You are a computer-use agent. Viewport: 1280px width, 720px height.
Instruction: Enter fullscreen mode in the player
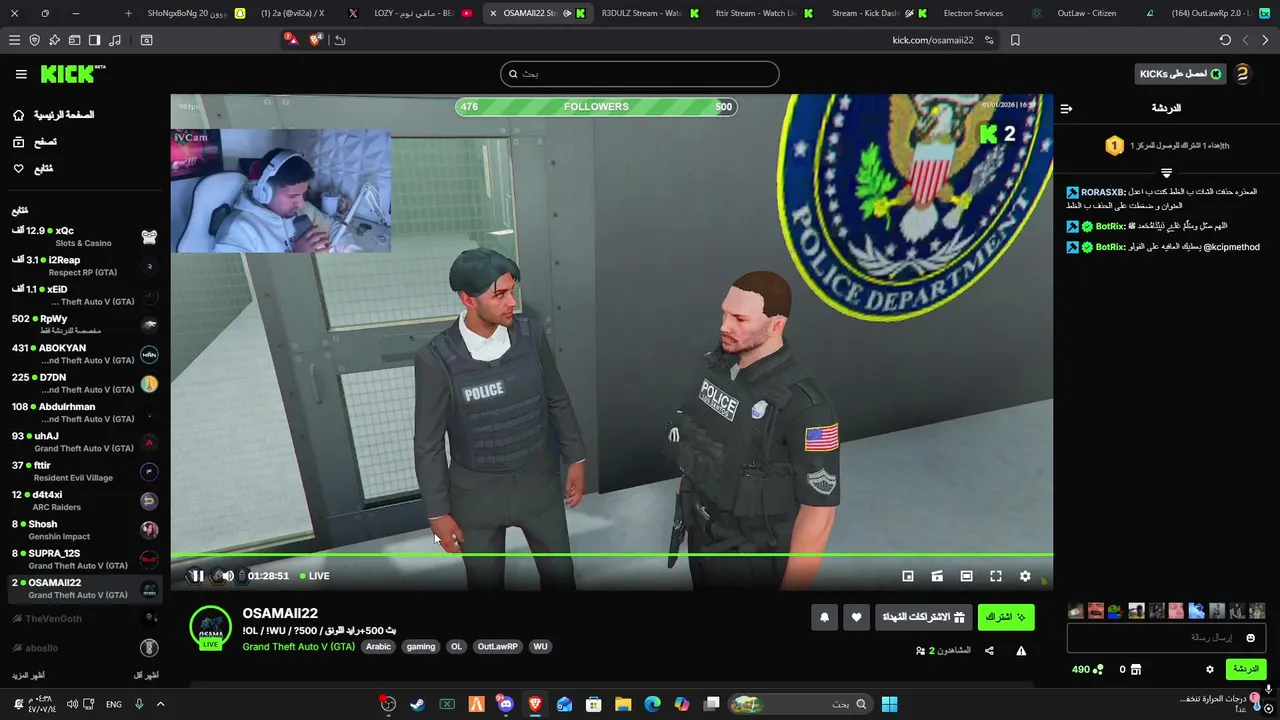point(996,576)
